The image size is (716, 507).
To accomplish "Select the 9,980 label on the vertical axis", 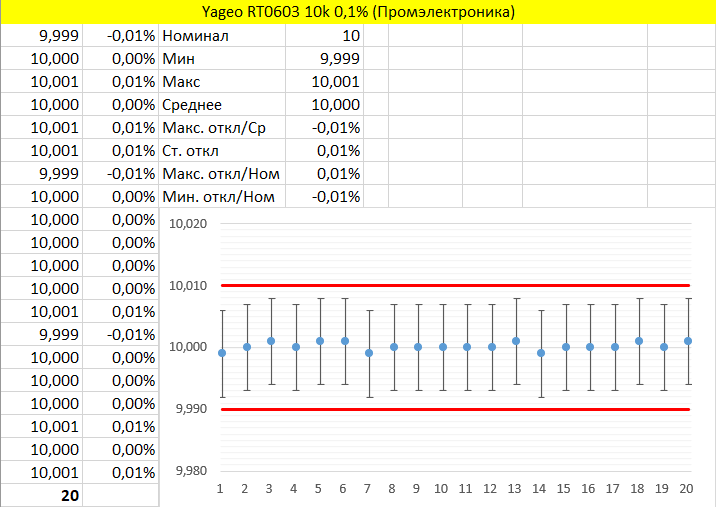I will pyautogui.click(x=189, y=471).
